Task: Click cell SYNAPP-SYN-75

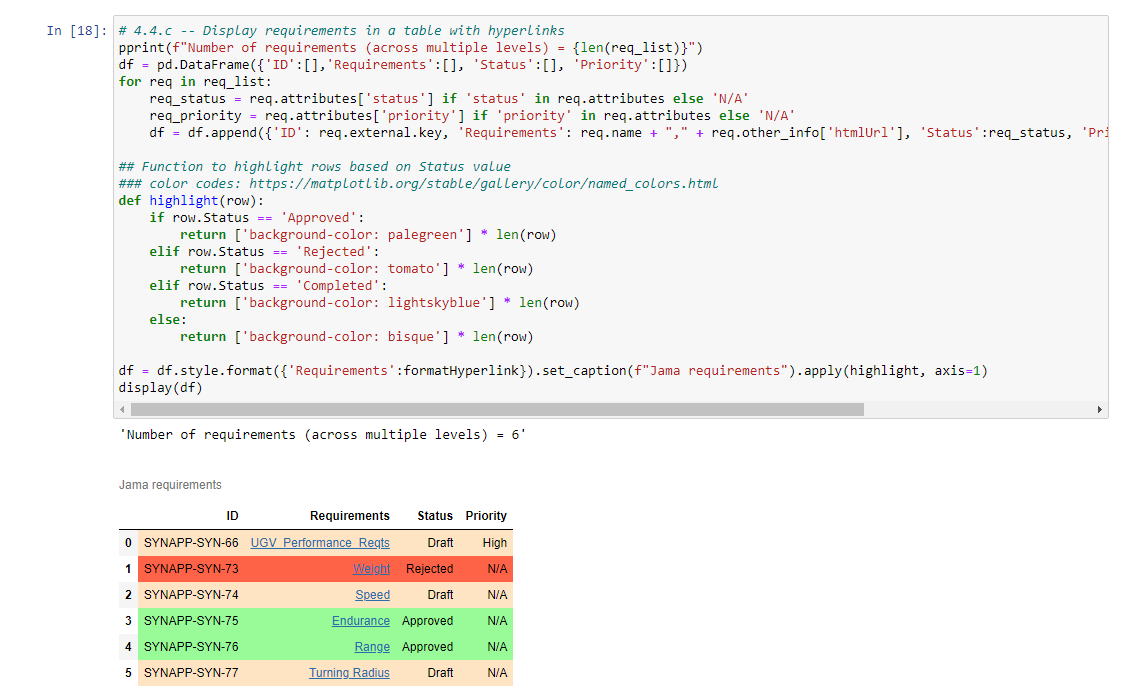Action: [x=191, y=621]
